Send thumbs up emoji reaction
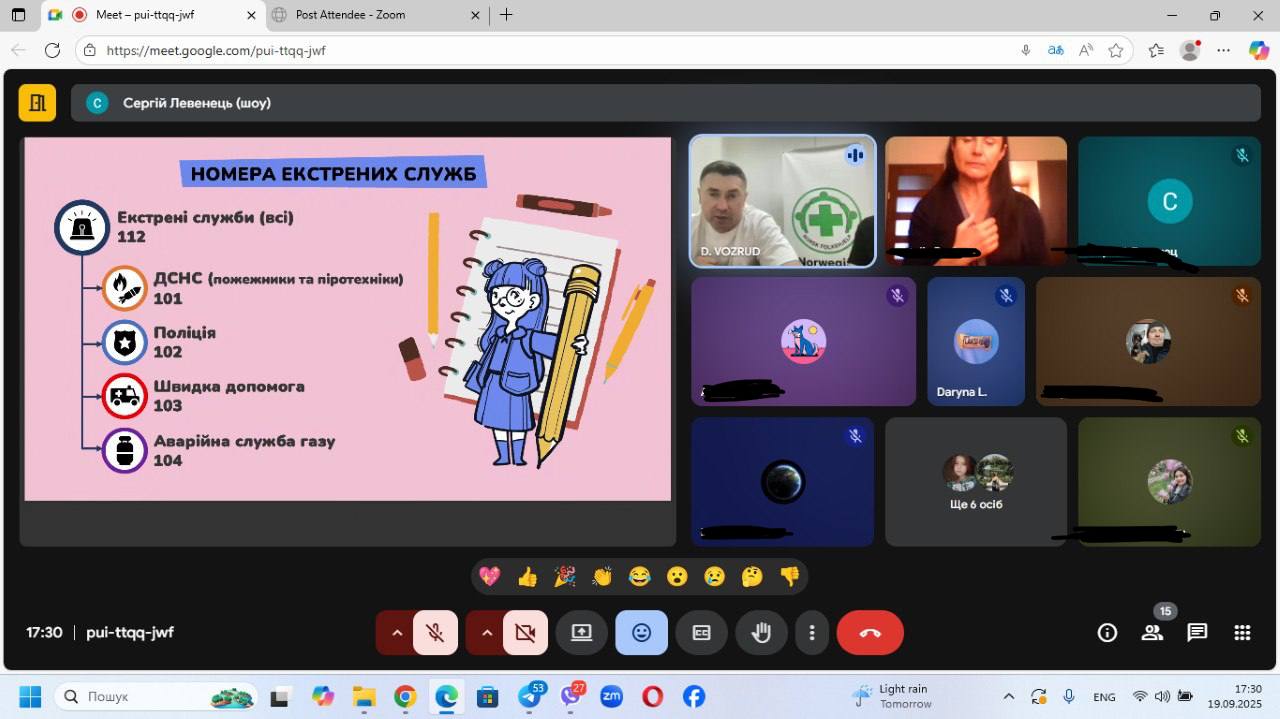1280x719 pixels. 528,576
